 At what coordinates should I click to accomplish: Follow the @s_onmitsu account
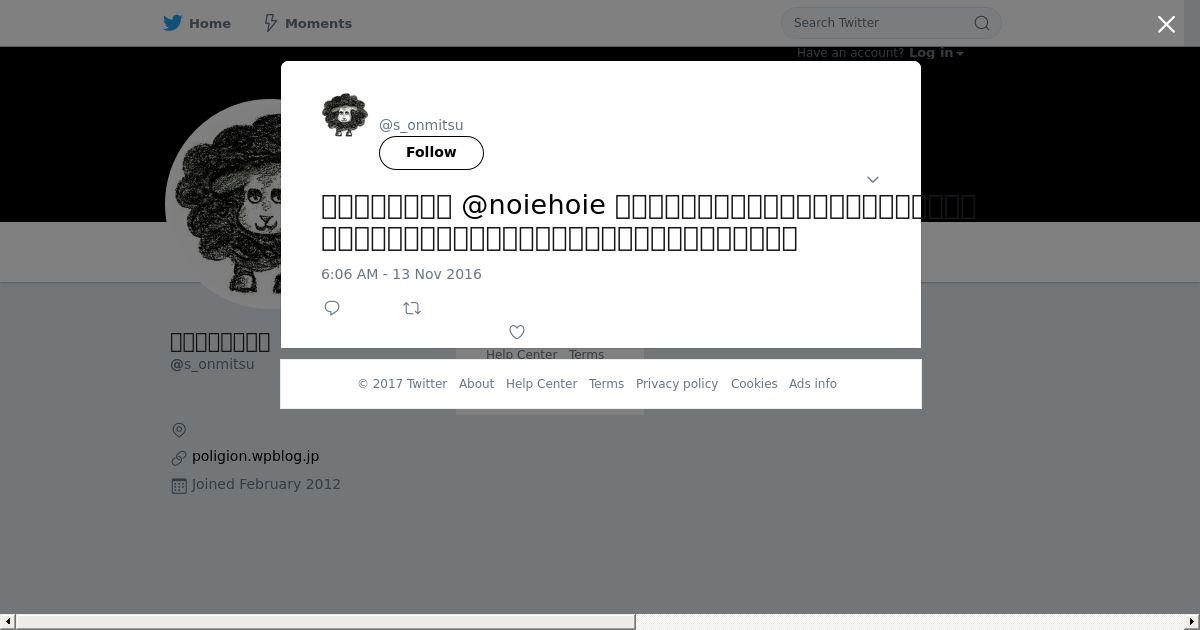[431, 153]
